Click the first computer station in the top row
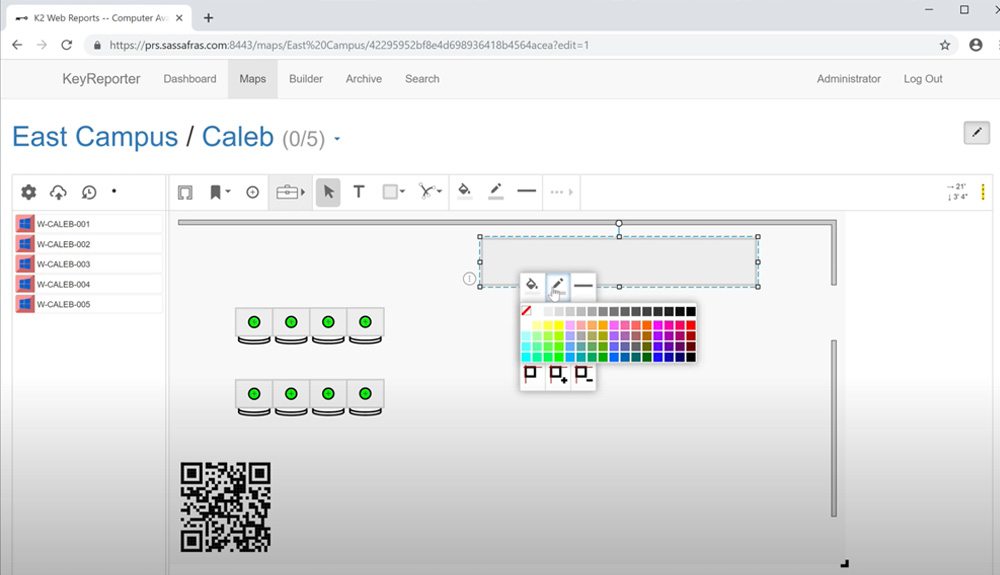 click(254, 326)
